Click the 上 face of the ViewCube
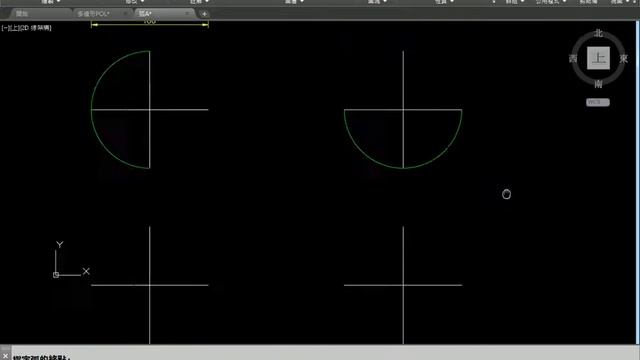This screenshot has height=360, width=640. pos(598,58)
